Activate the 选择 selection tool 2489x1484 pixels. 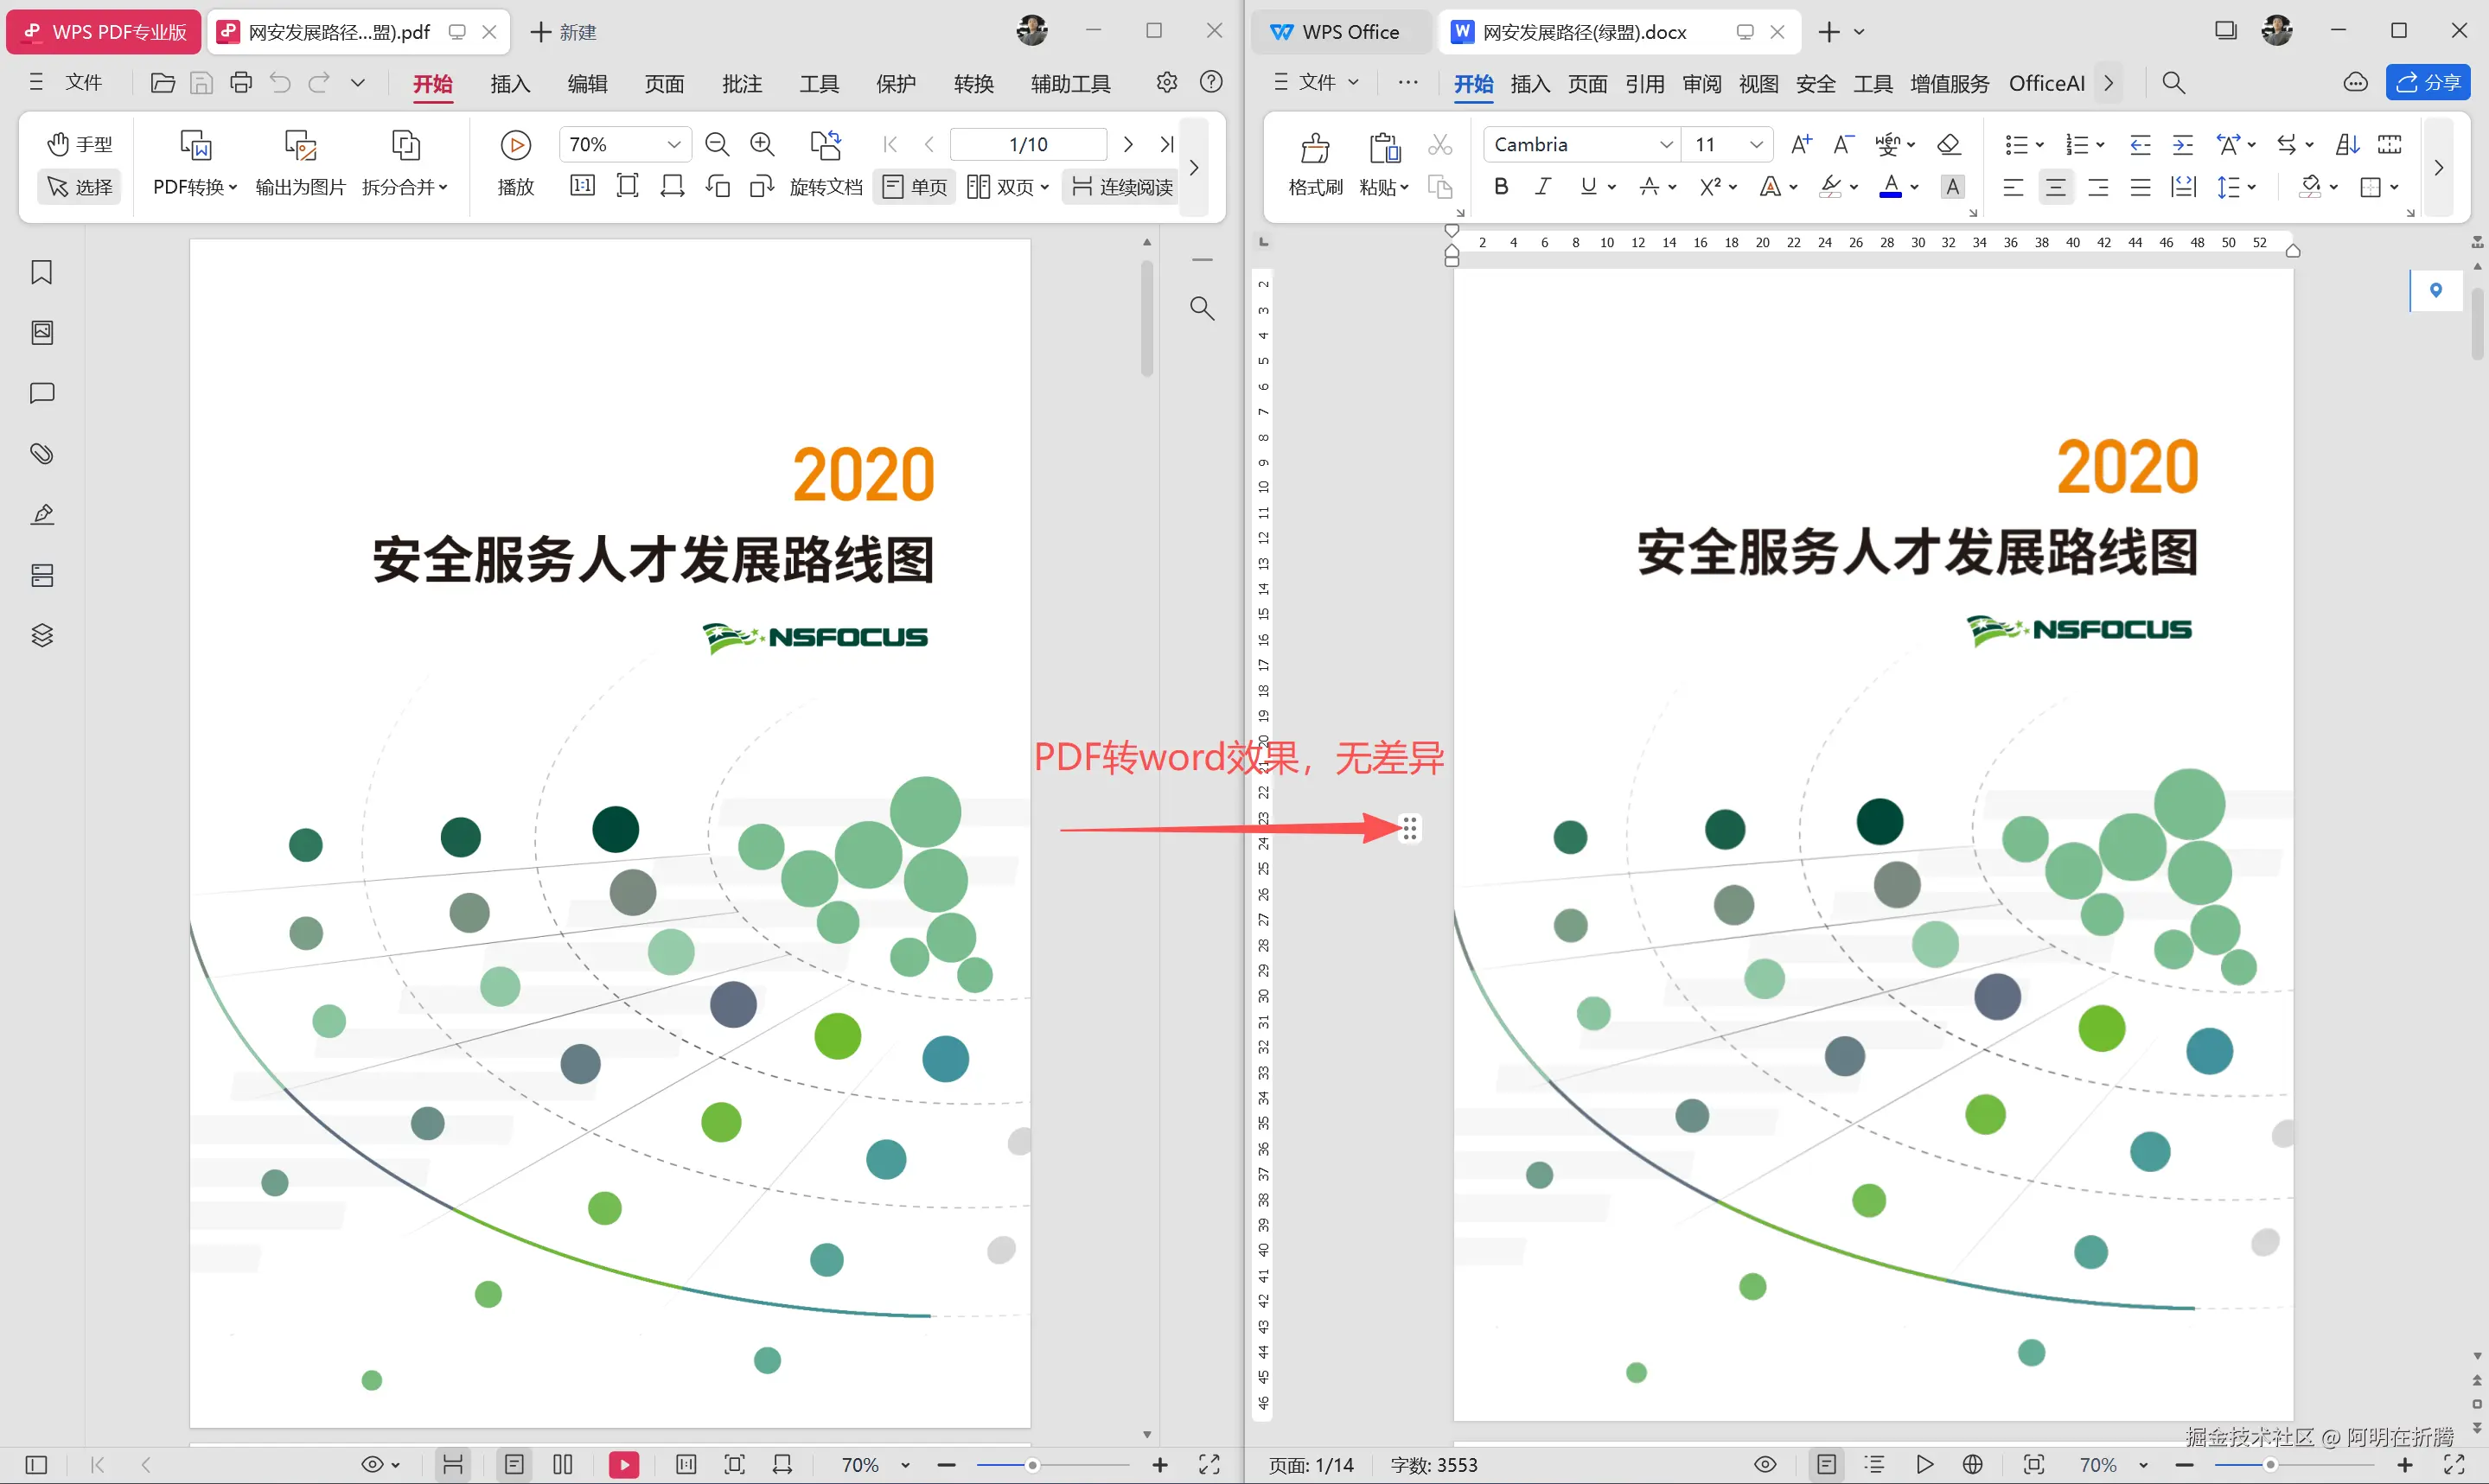[80, 187]
